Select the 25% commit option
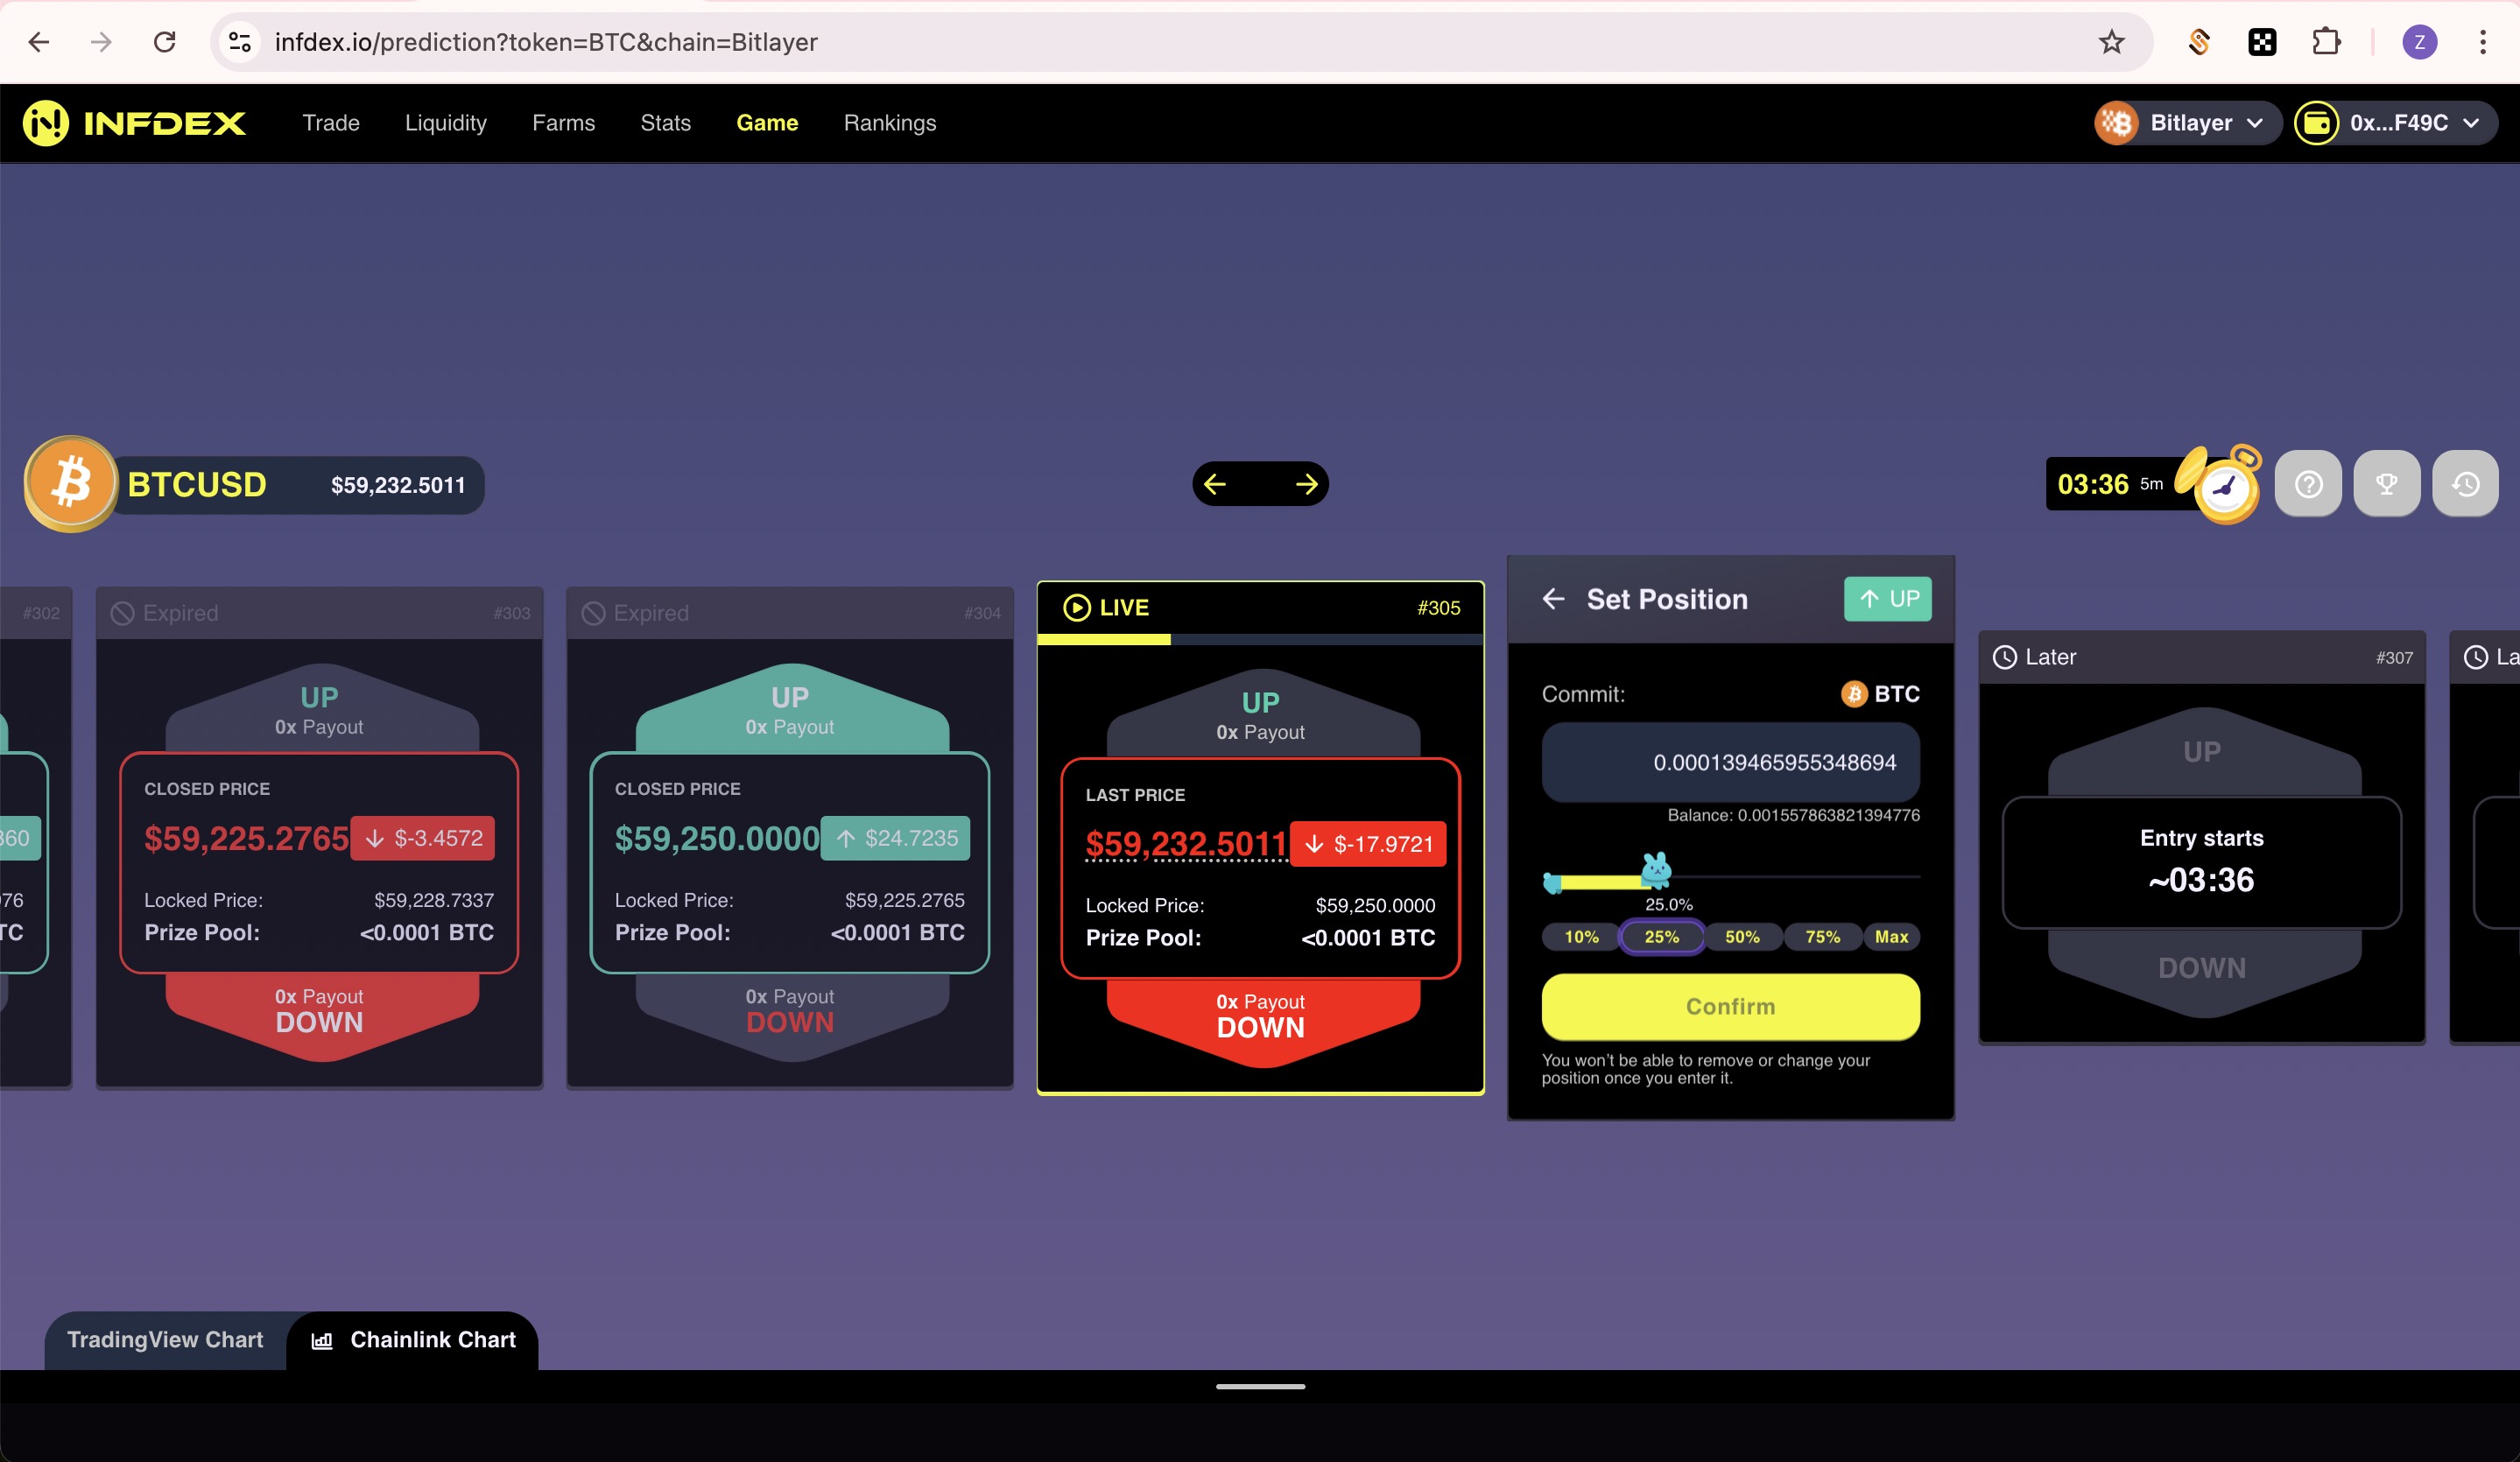Viewport: 2520px width, 1462px height. tap(1661, 937)
